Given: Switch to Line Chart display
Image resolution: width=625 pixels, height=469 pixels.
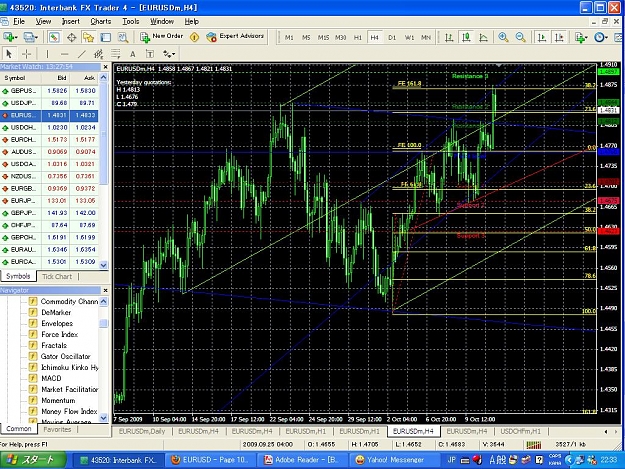Looking at the screenshot, I should tap(483, 37).
